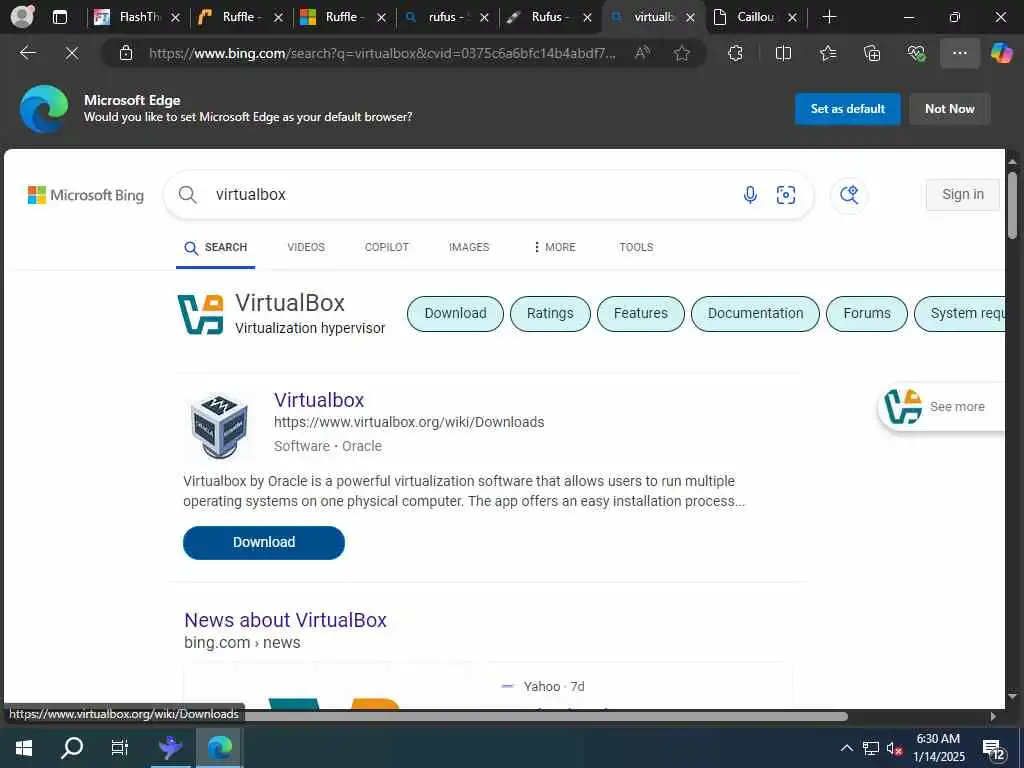Click the Documentation pill chip
The height and width of the screenshot is (768, 1024).
(755, 313)
